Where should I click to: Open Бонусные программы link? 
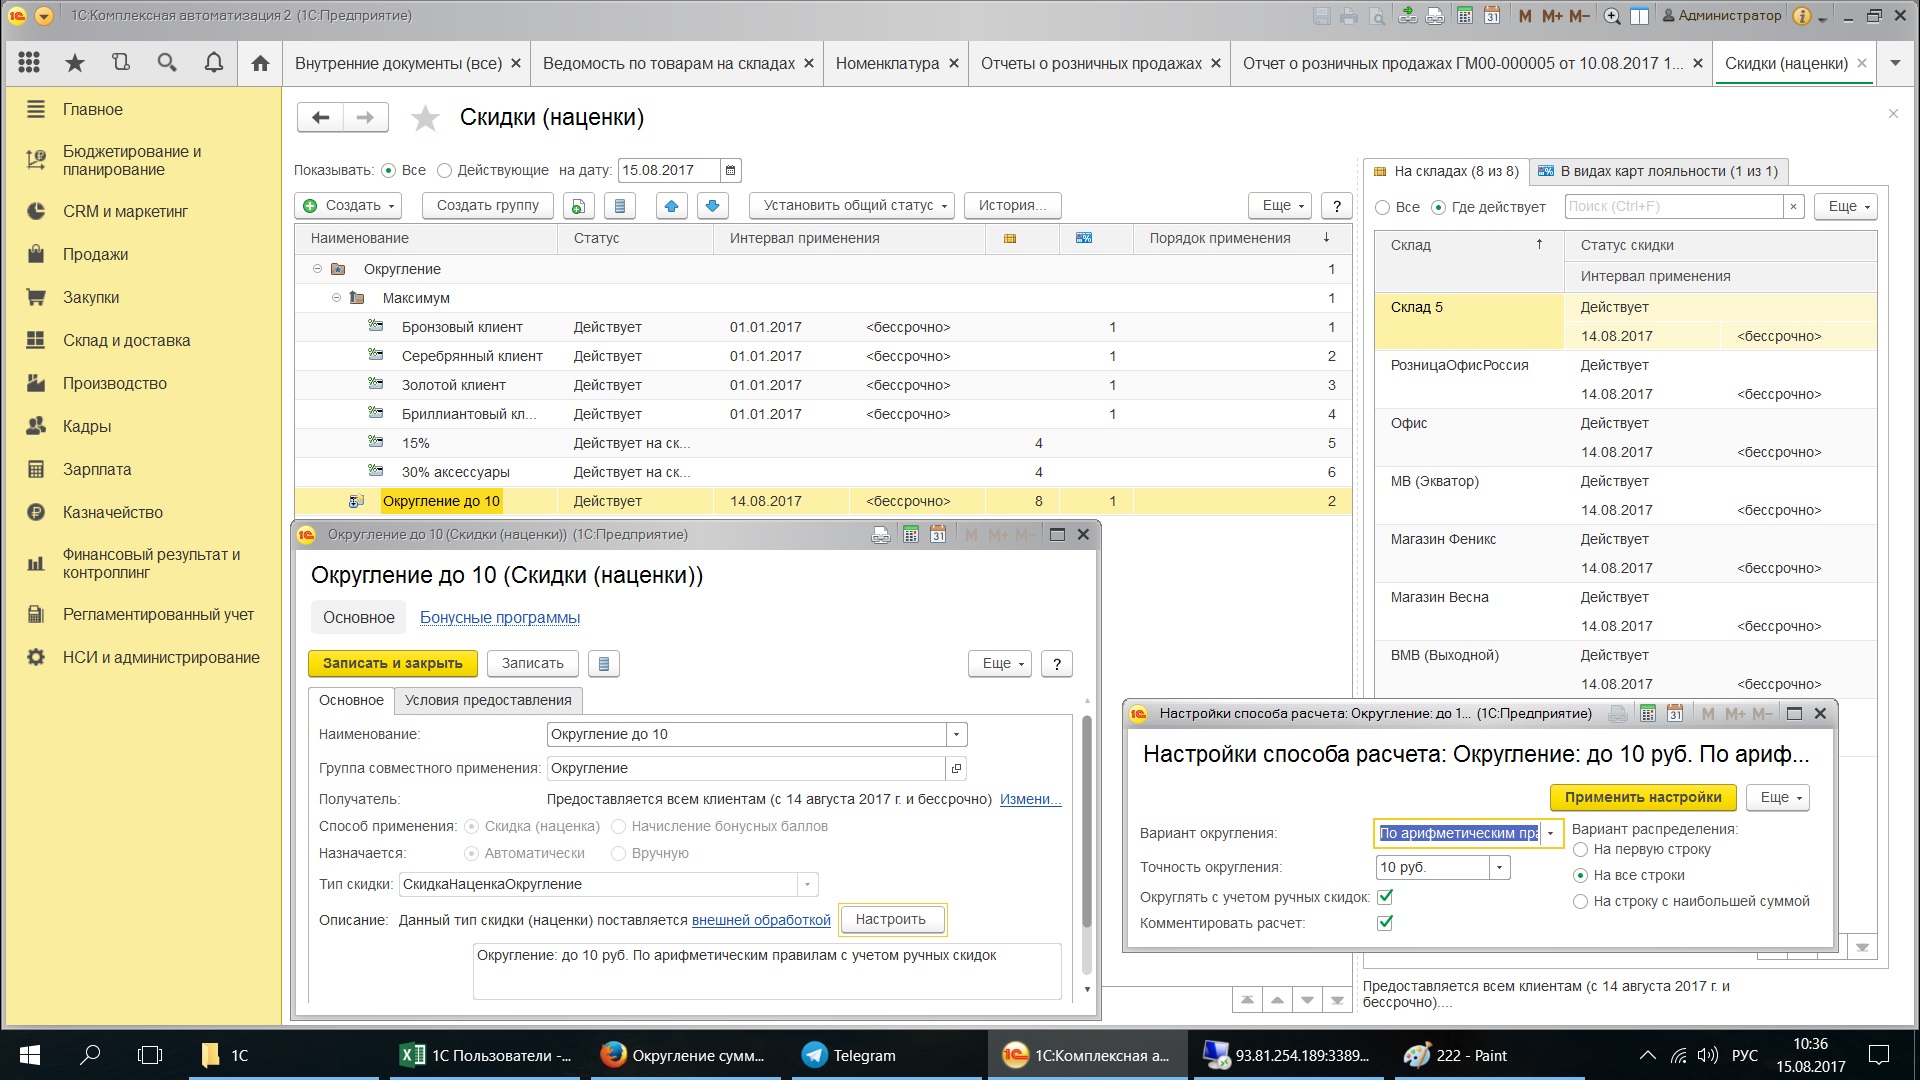[500, 618]
